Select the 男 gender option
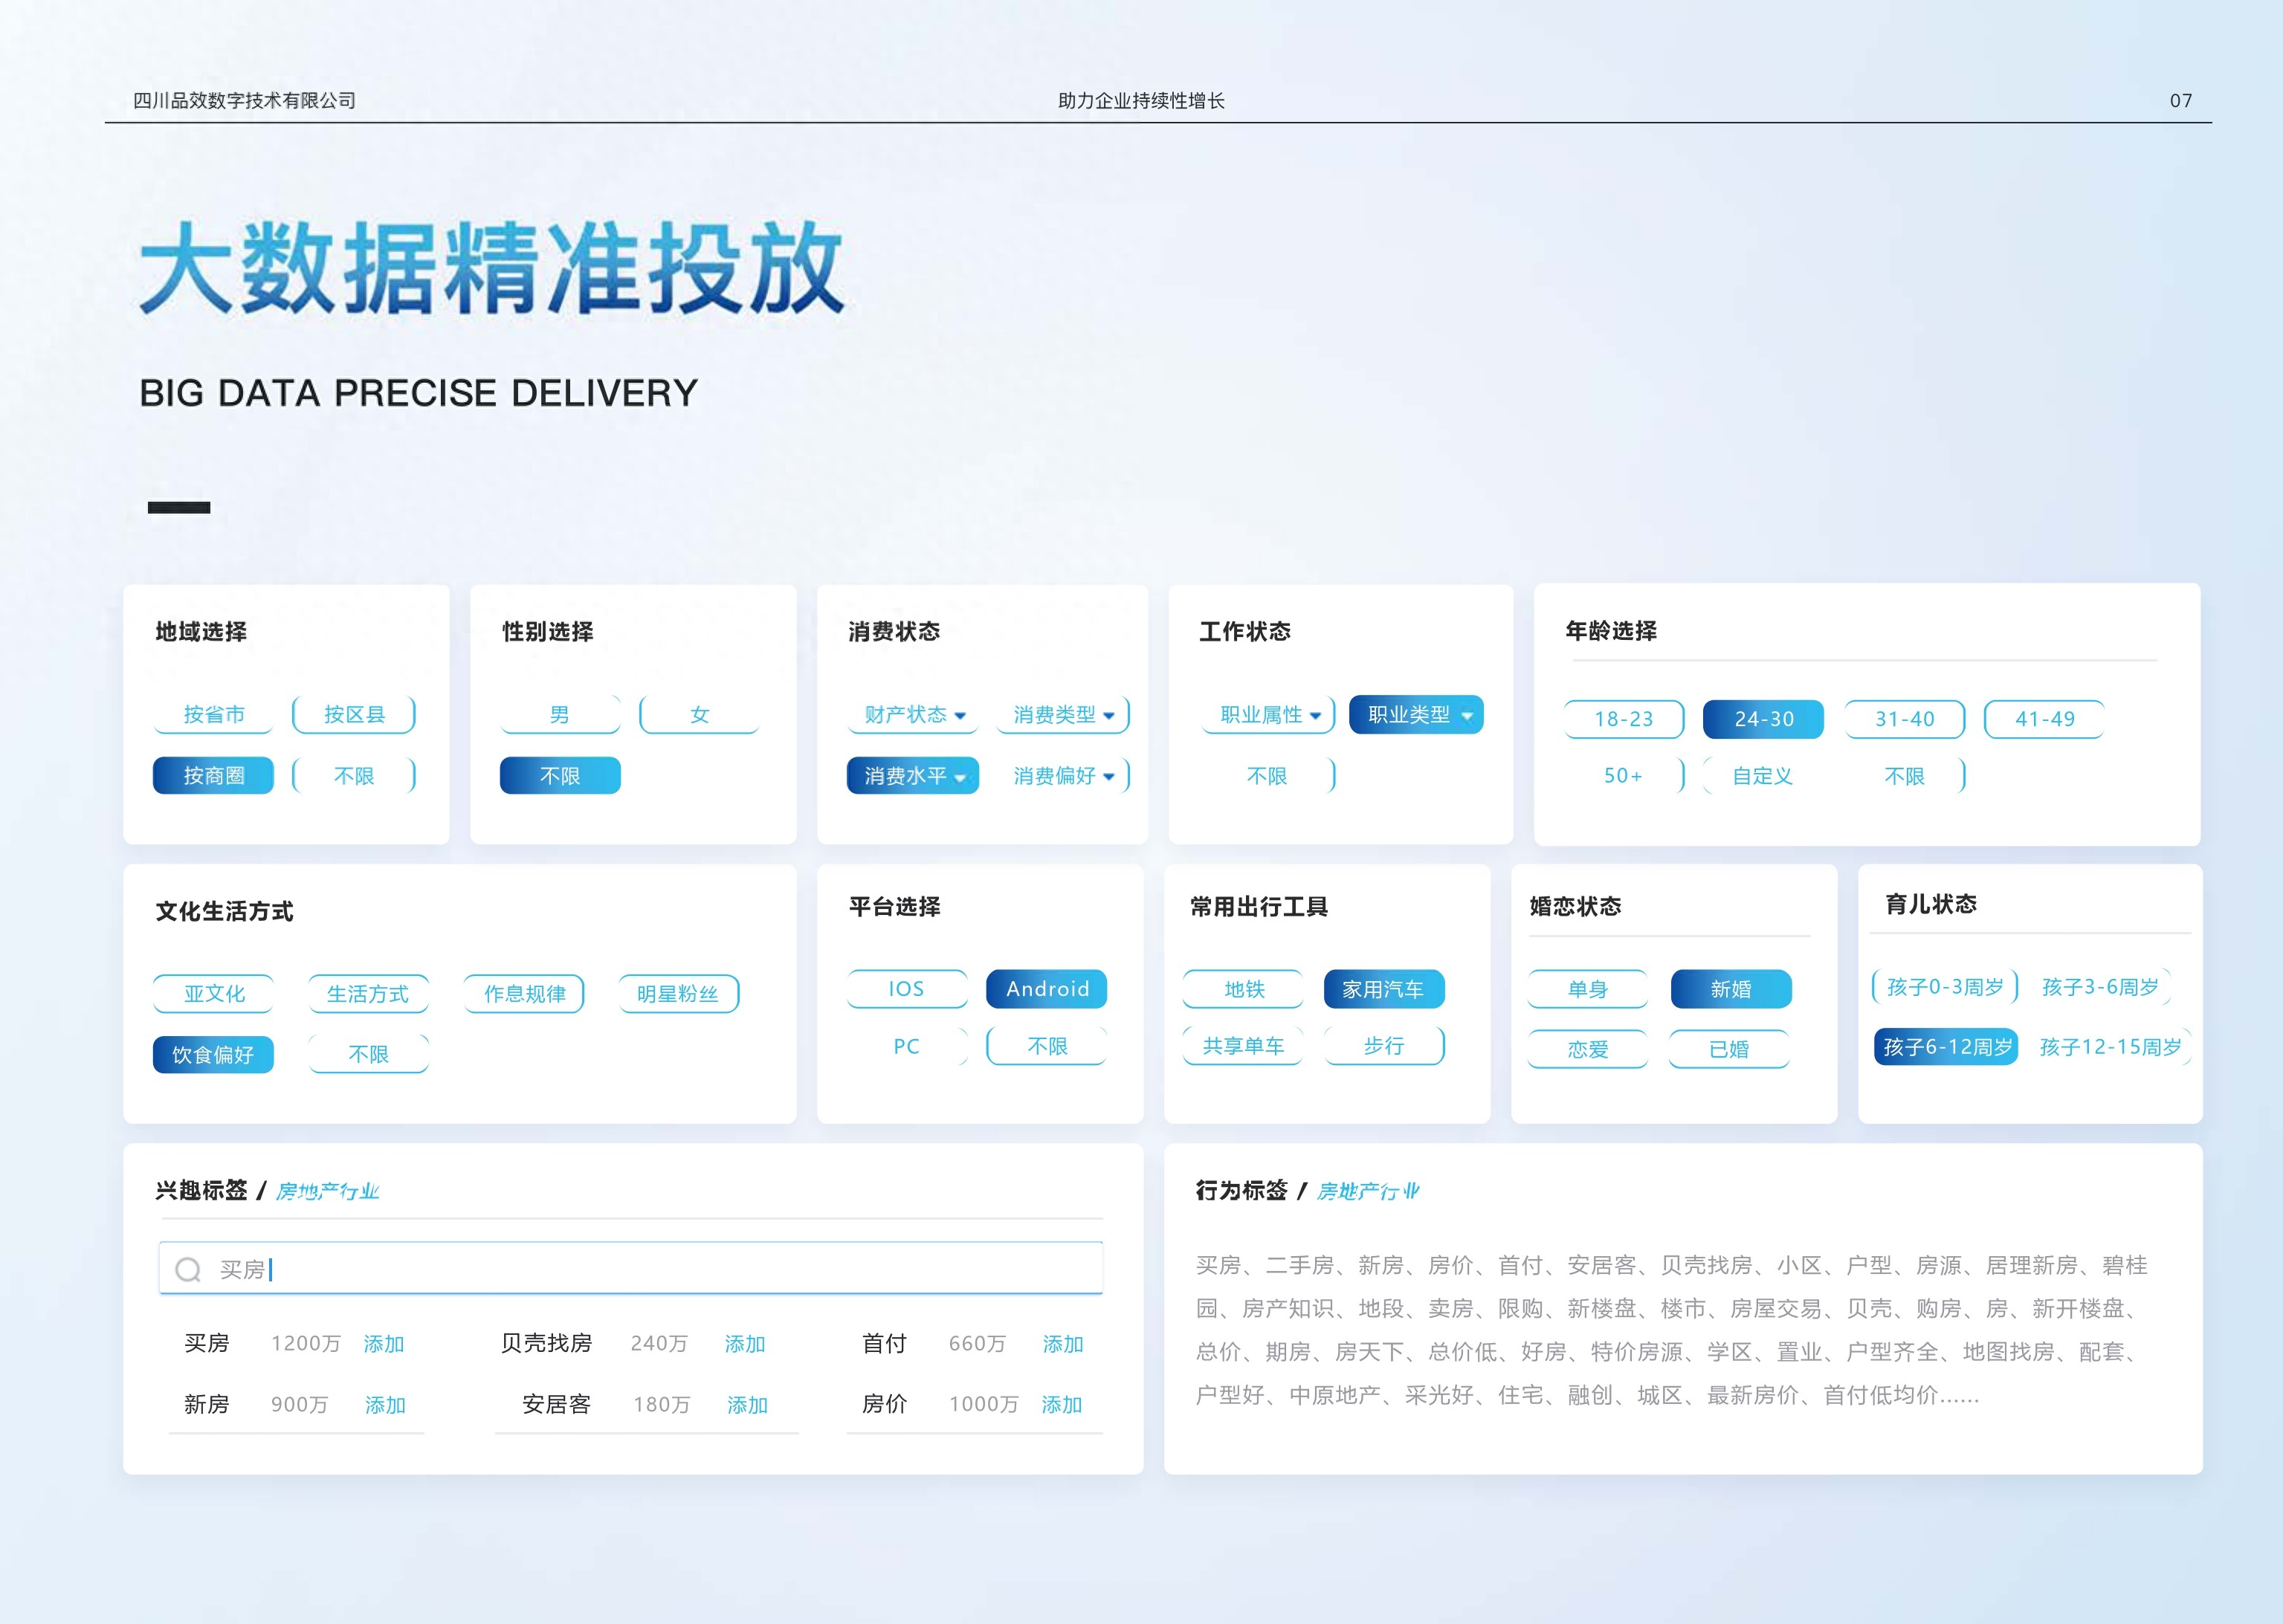 pyautogui.click(x=559, y=714)
